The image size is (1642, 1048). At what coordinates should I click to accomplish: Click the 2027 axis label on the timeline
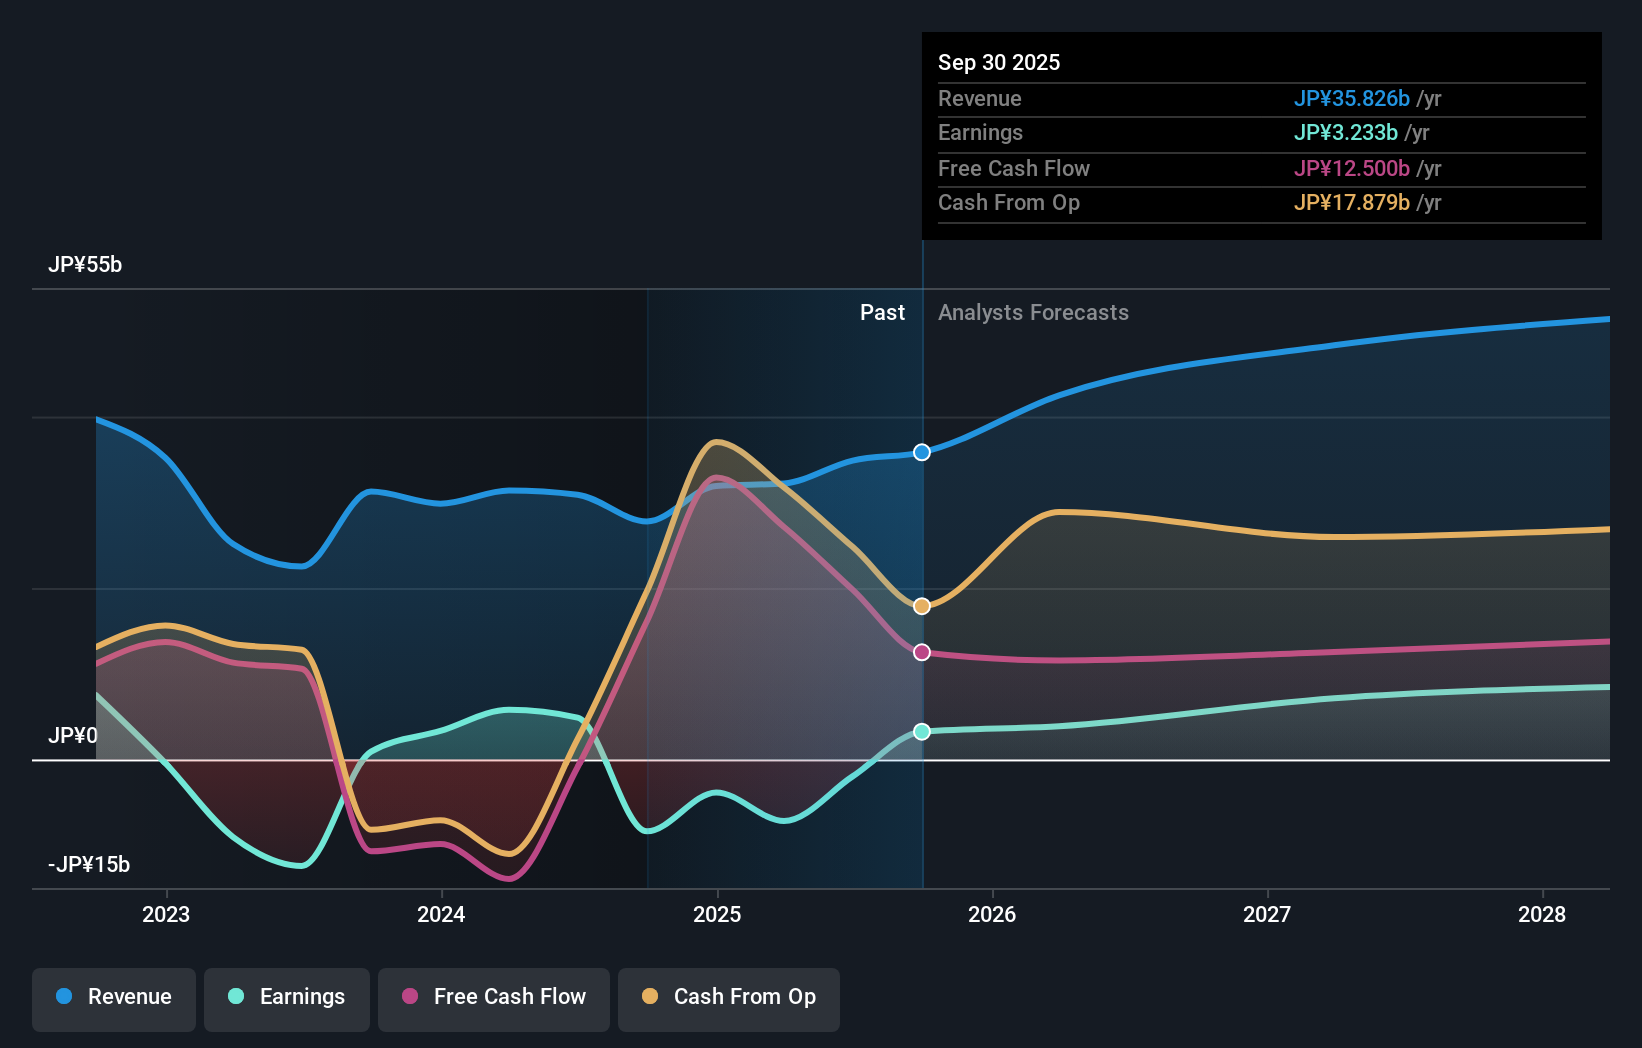tap(1267, 914)
